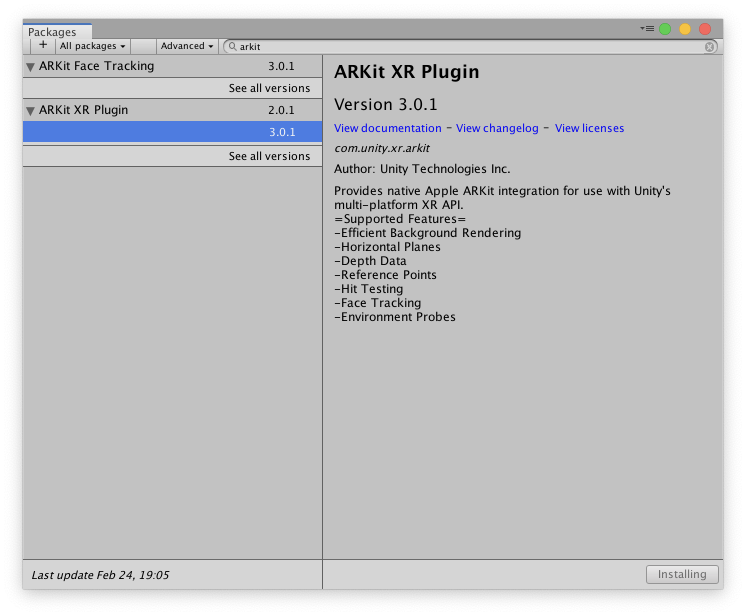Click the Installing button
746x616 pixels.
coord(682,574)
